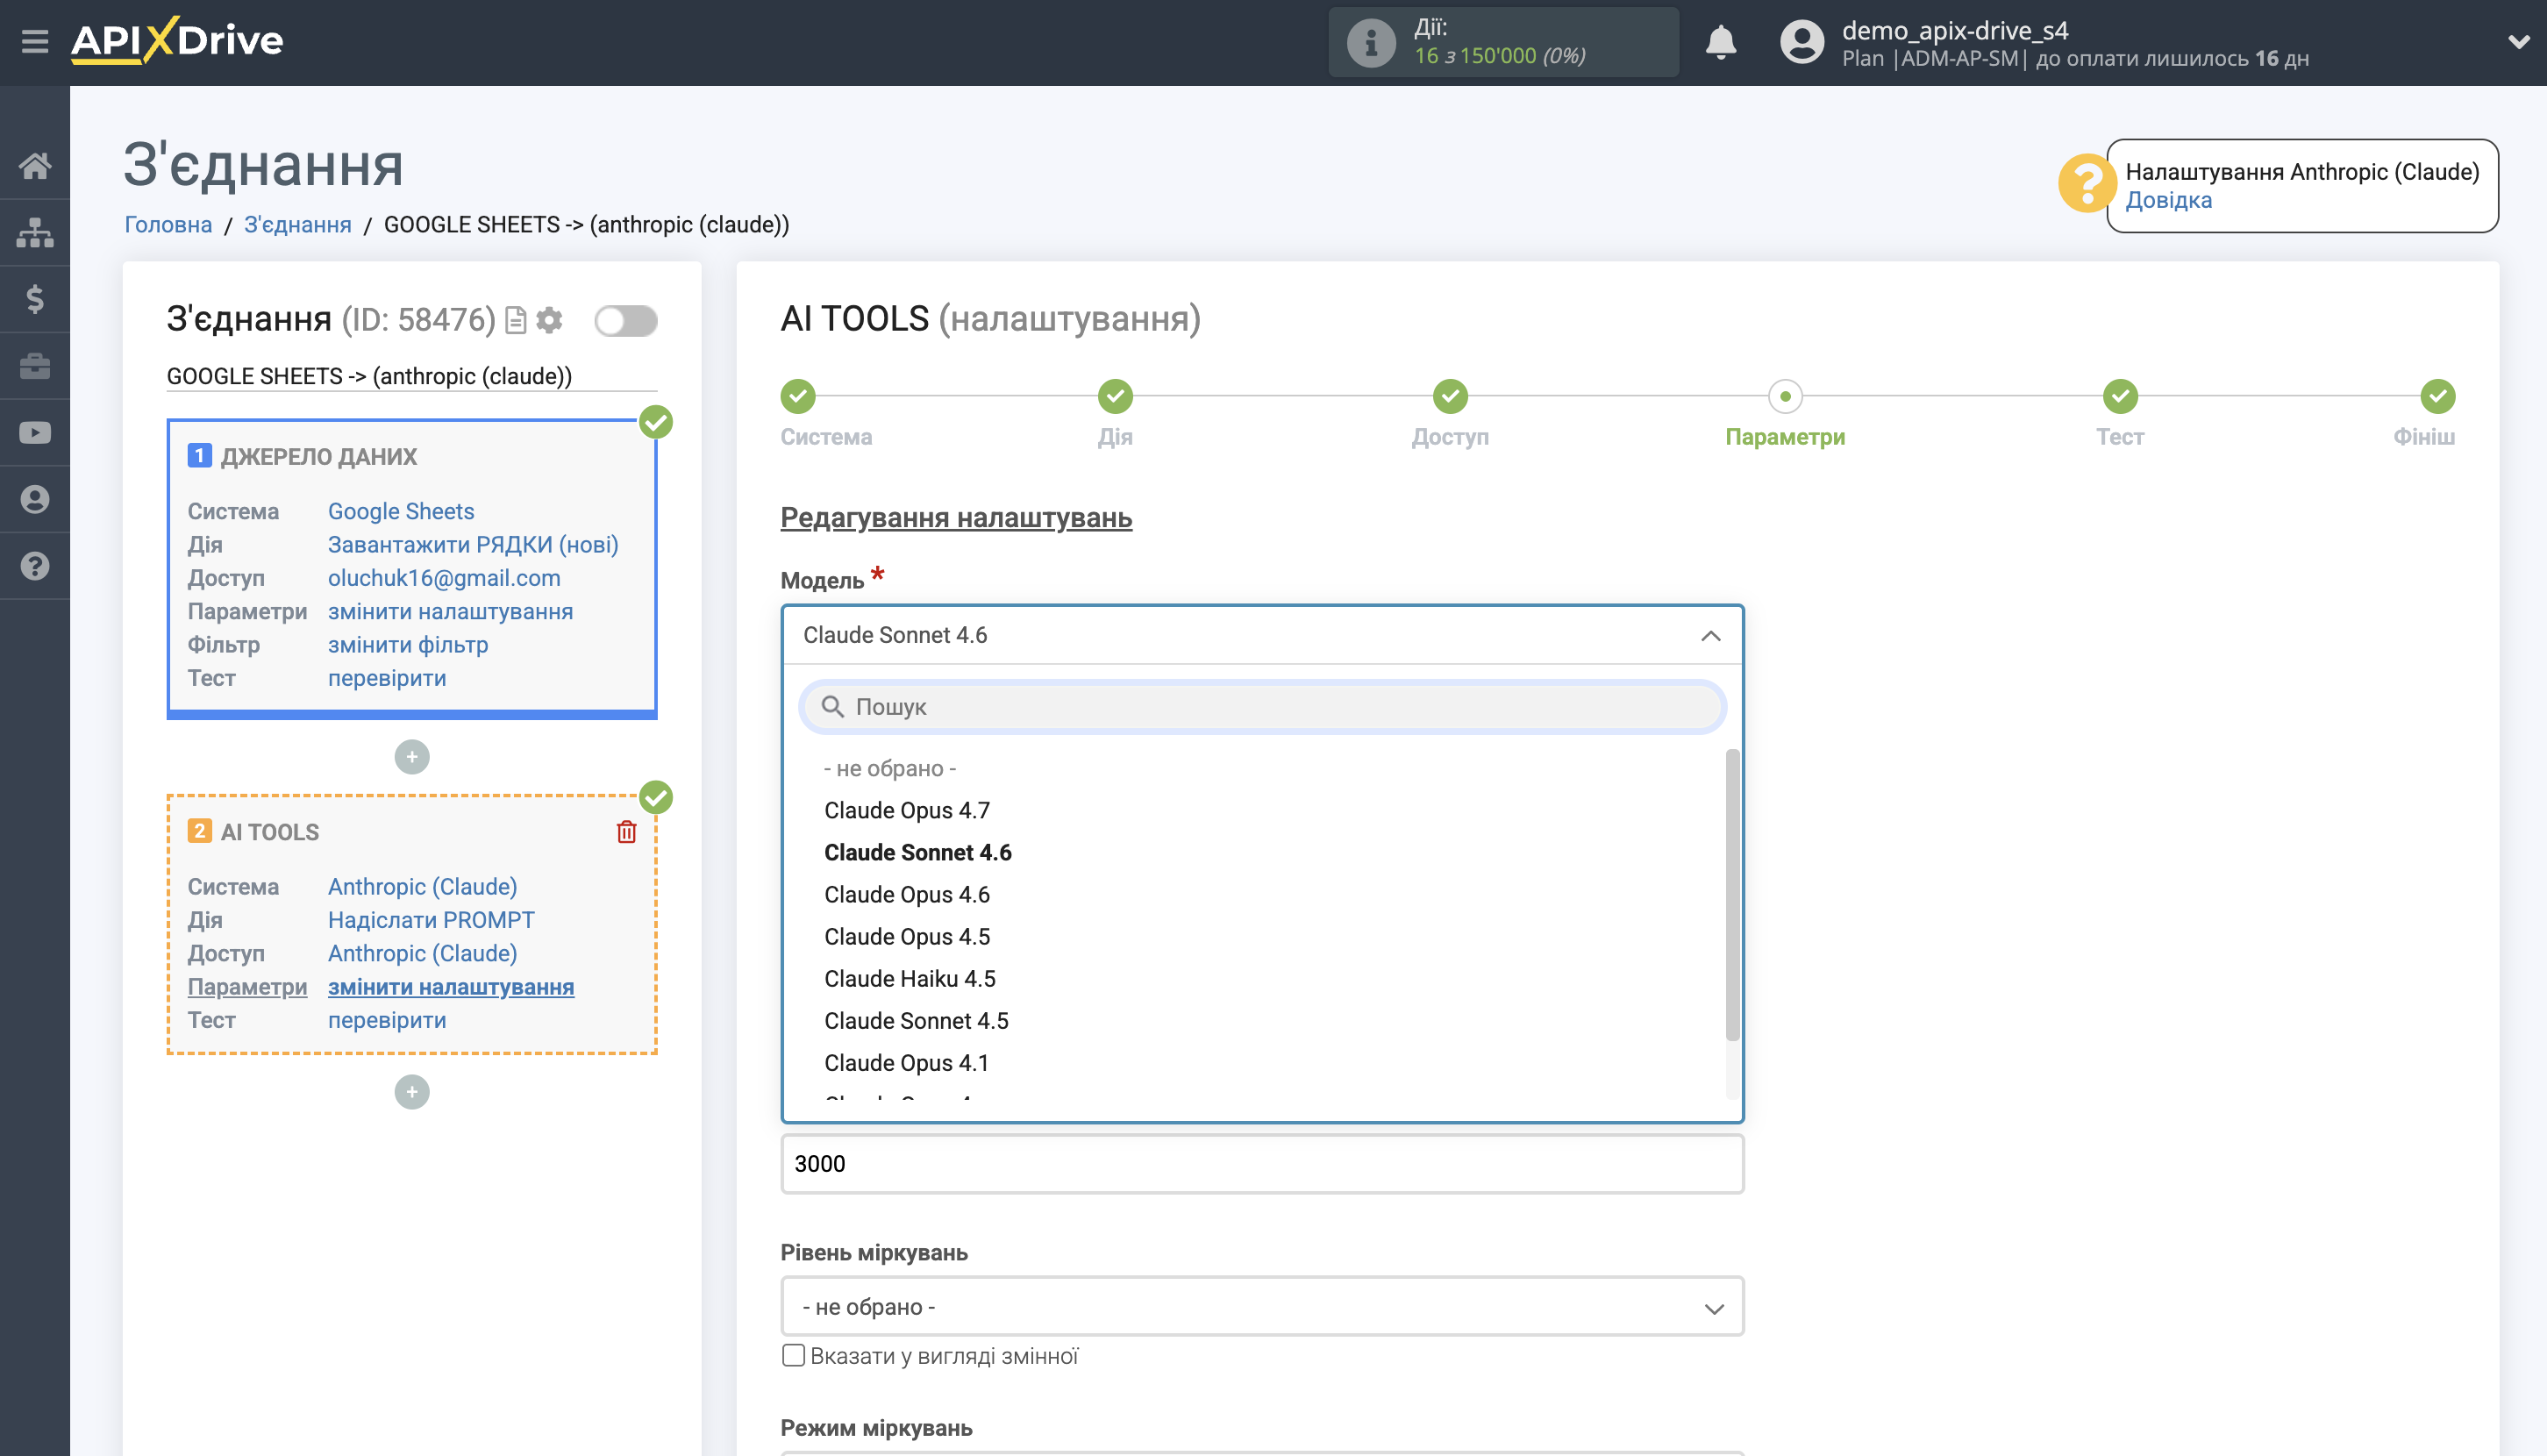Click AI TOOLS 'змінити налаштування' link

[x=451, y=987]
